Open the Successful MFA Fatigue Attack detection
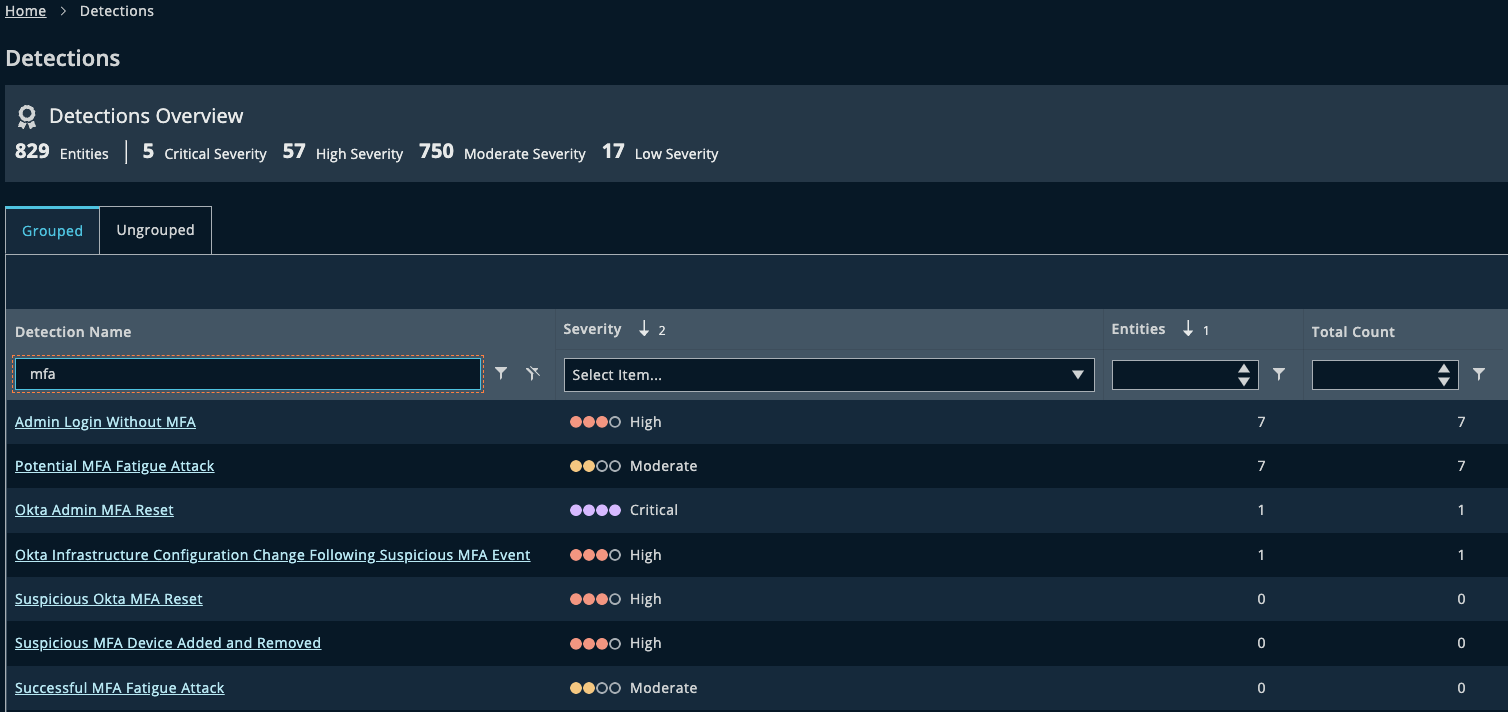 tap(119, 688)
